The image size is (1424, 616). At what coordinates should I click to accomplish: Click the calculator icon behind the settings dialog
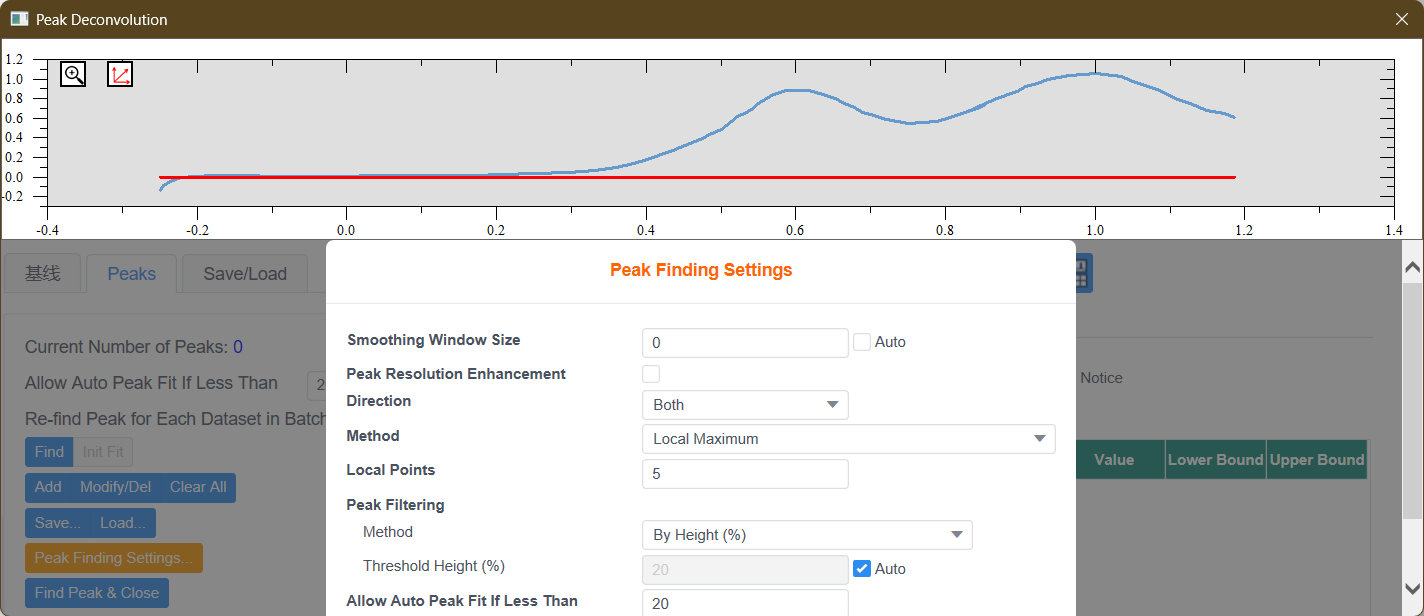click(x=1083, y=273)
